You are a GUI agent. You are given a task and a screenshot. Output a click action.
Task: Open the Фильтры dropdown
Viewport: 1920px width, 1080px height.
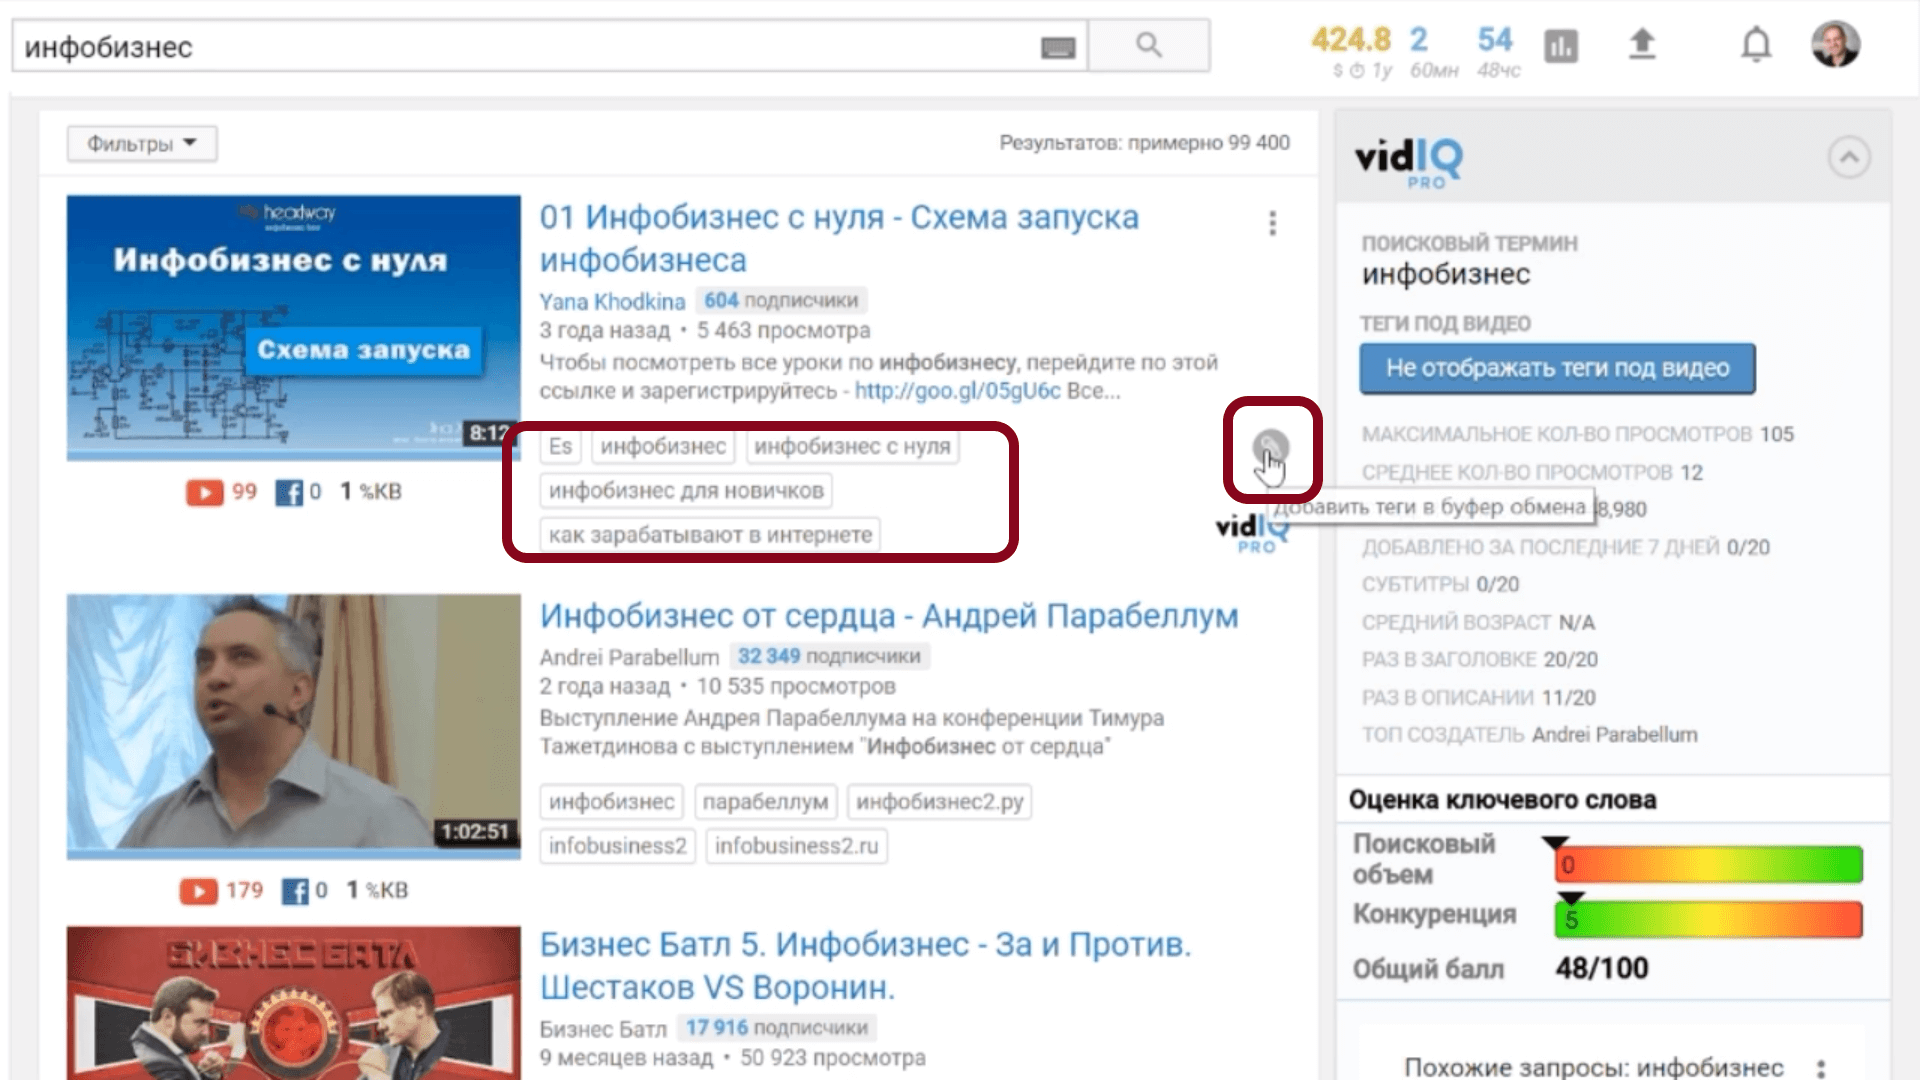tap(142, 144)
